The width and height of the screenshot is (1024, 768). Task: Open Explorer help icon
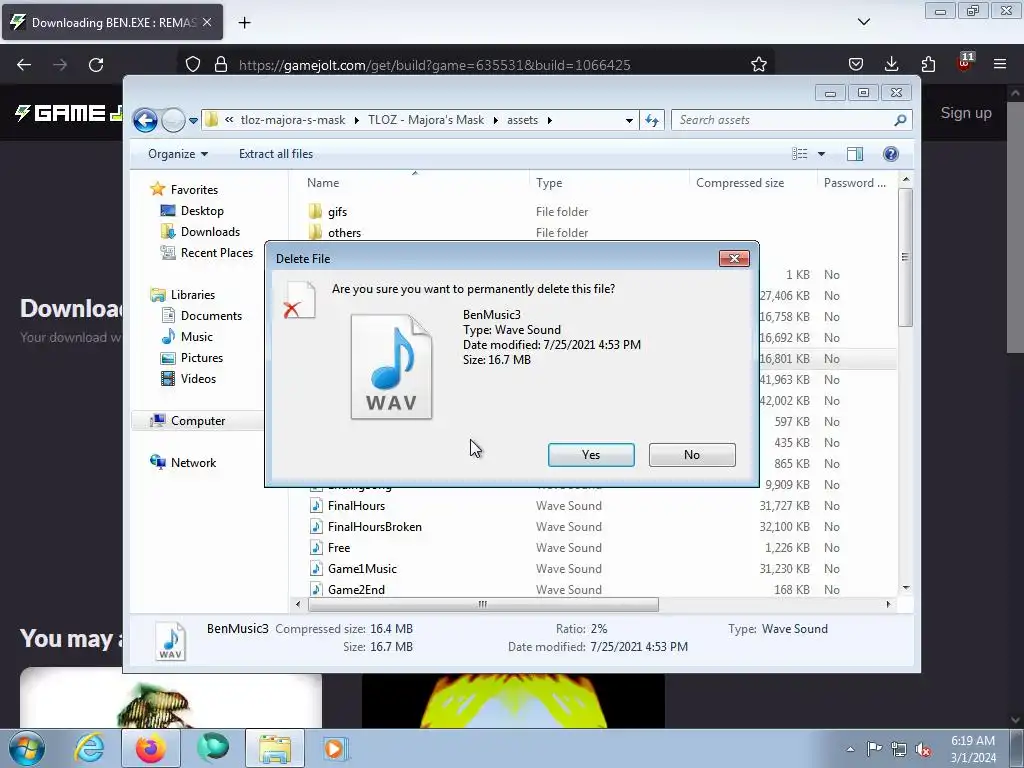(890, 153)
